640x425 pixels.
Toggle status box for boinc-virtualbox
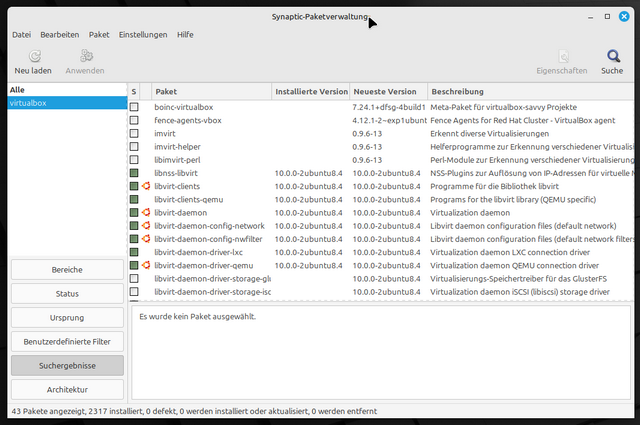click(x=134, y=107)
